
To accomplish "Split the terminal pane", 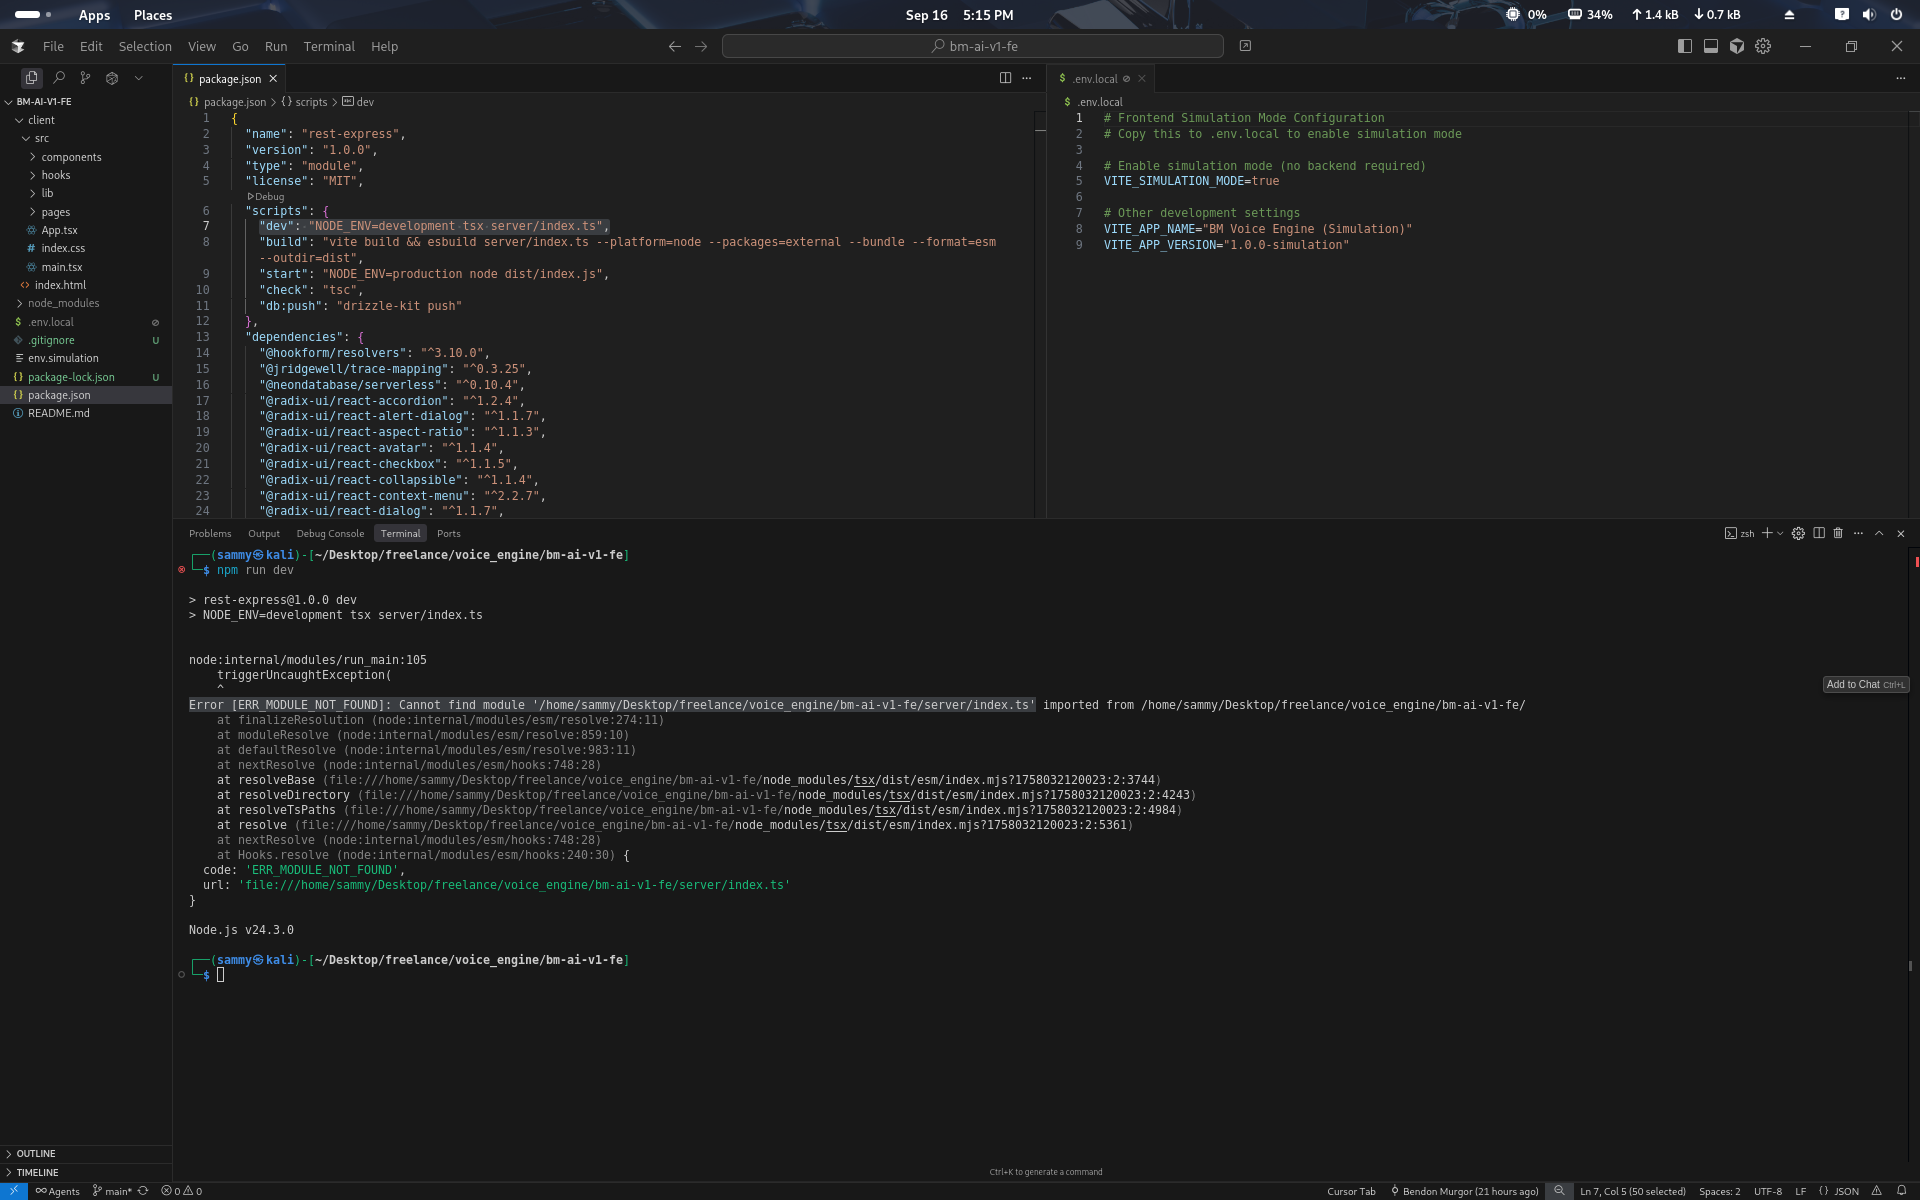I will point(1819,533).
